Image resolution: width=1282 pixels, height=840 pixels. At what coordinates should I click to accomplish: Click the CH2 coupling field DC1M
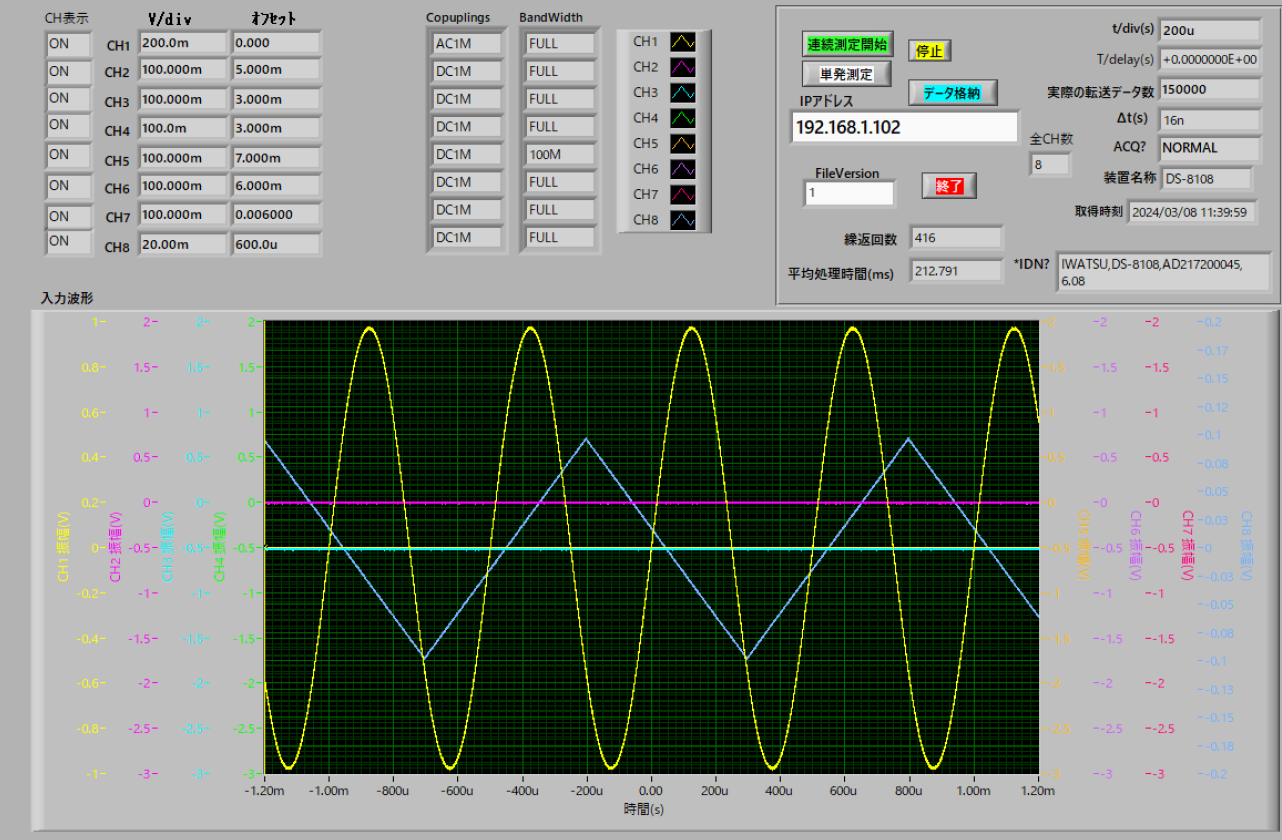point(467,71)
